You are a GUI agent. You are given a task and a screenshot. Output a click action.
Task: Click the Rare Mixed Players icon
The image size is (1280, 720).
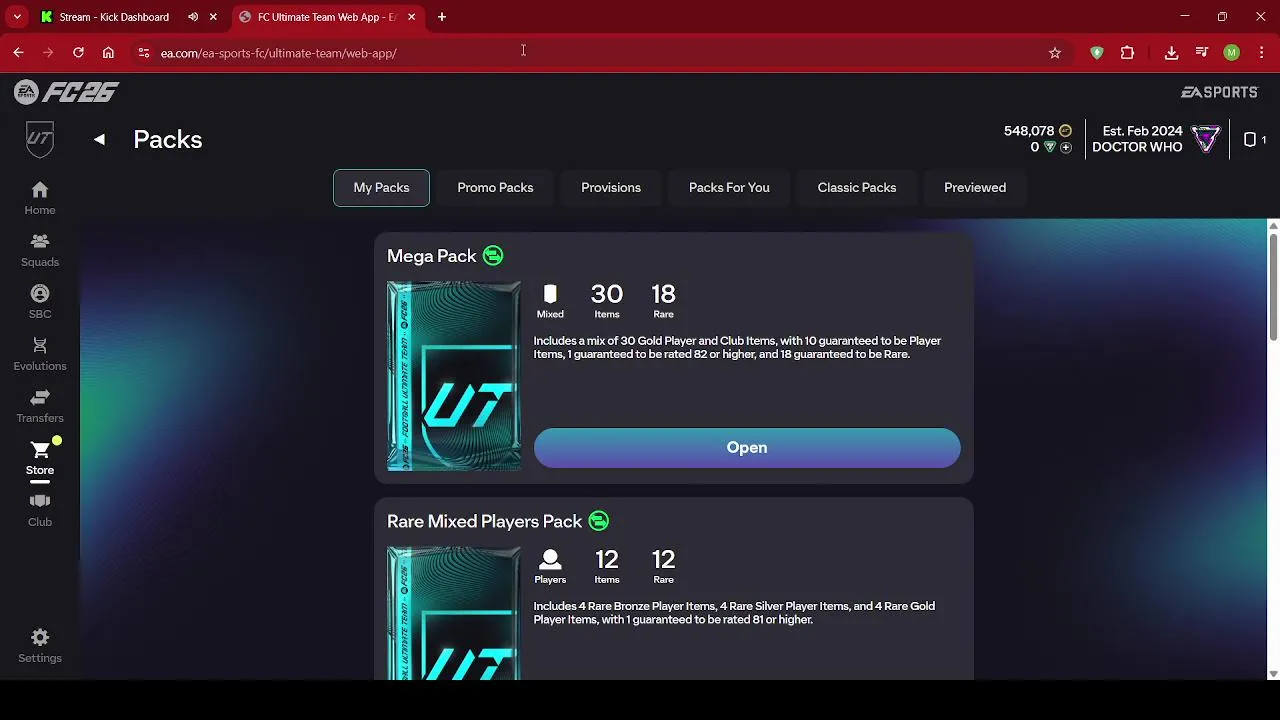coord(550,559)
